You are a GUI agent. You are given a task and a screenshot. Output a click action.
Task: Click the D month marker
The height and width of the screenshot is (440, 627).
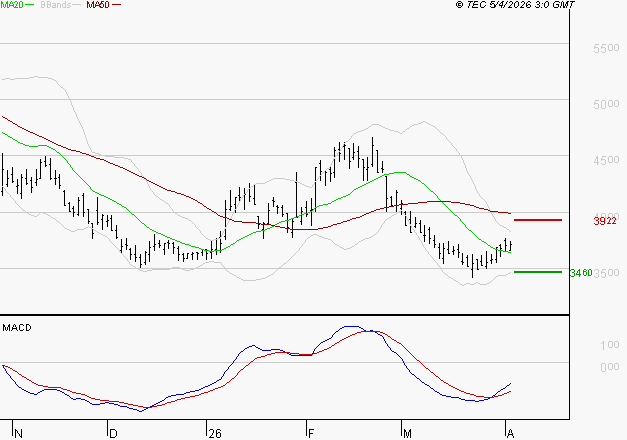click(x=113, y=434)
